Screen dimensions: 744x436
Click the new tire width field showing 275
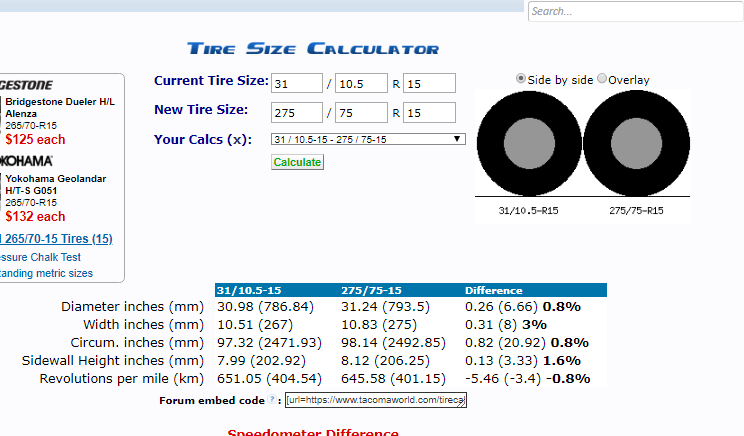coord(296,112)
